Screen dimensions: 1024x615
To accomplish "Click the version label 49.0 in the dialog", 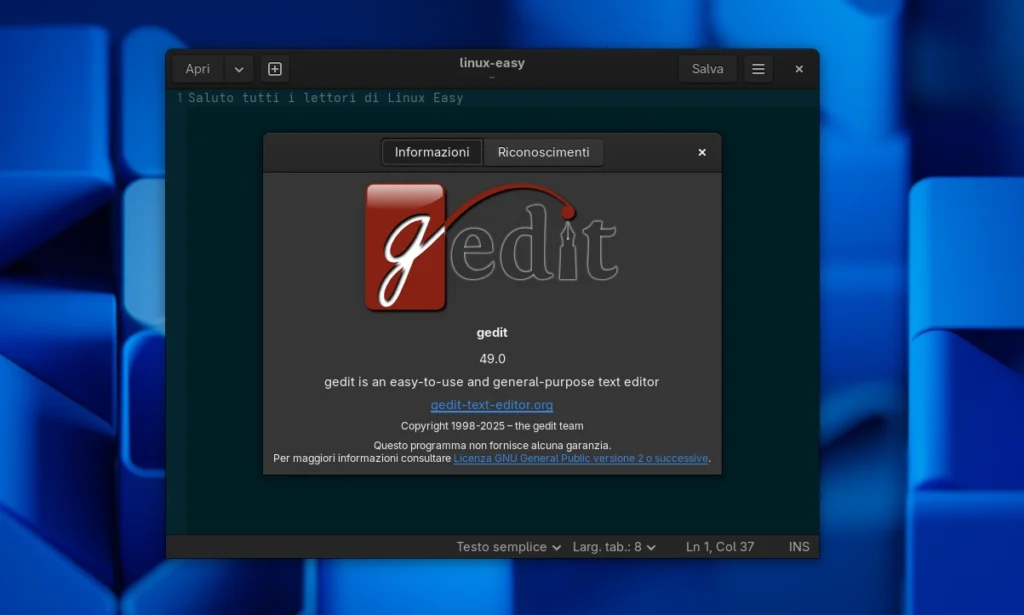I will tap(491, 358).
